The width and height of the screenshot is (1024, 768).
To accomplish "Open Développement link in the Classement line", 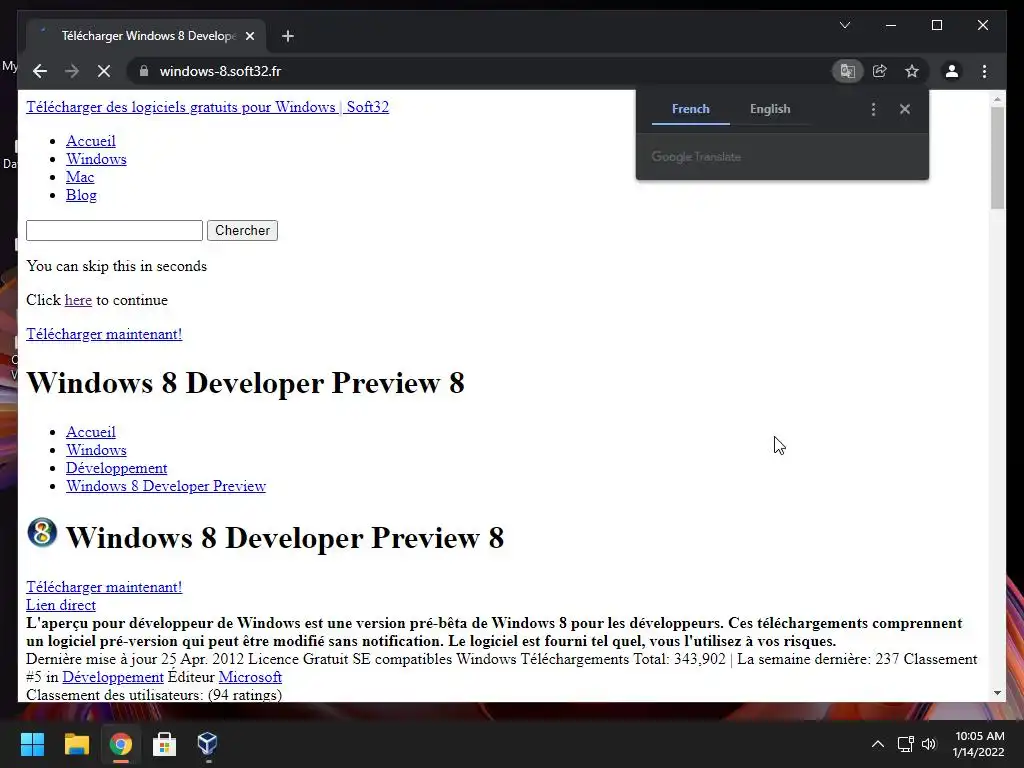I will pos(113,677).
